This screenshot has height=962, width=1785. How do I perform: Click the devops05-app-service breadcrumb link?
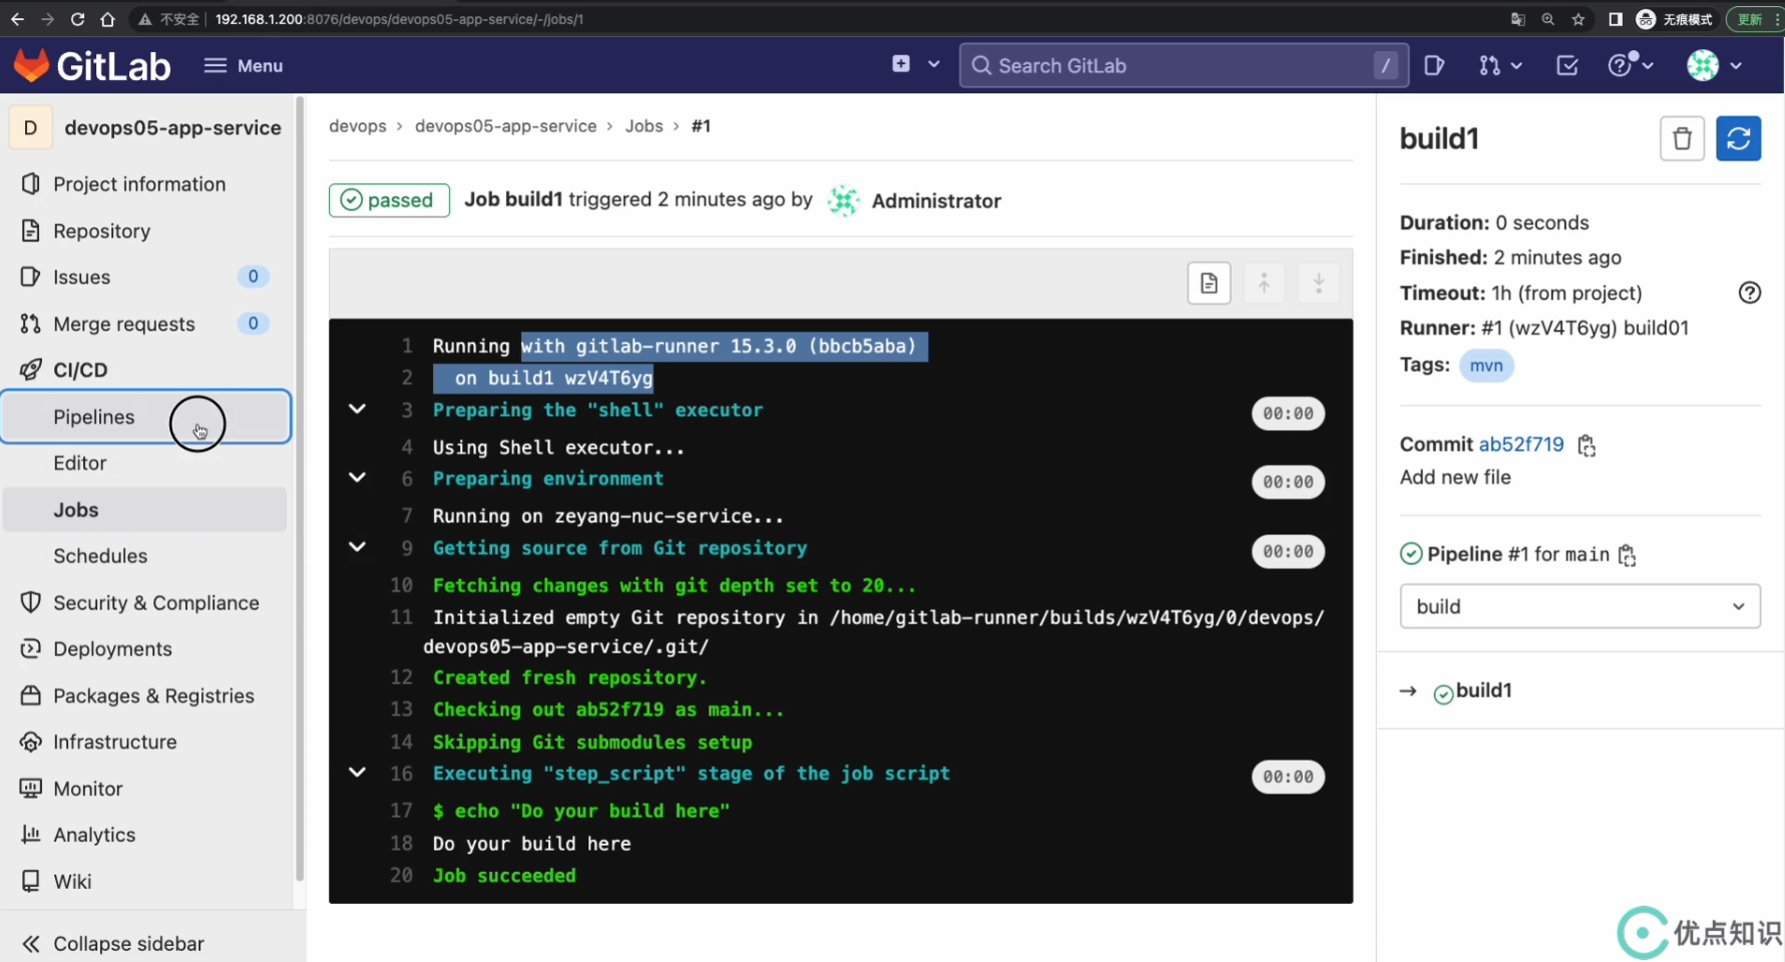[x=505, y=126]
